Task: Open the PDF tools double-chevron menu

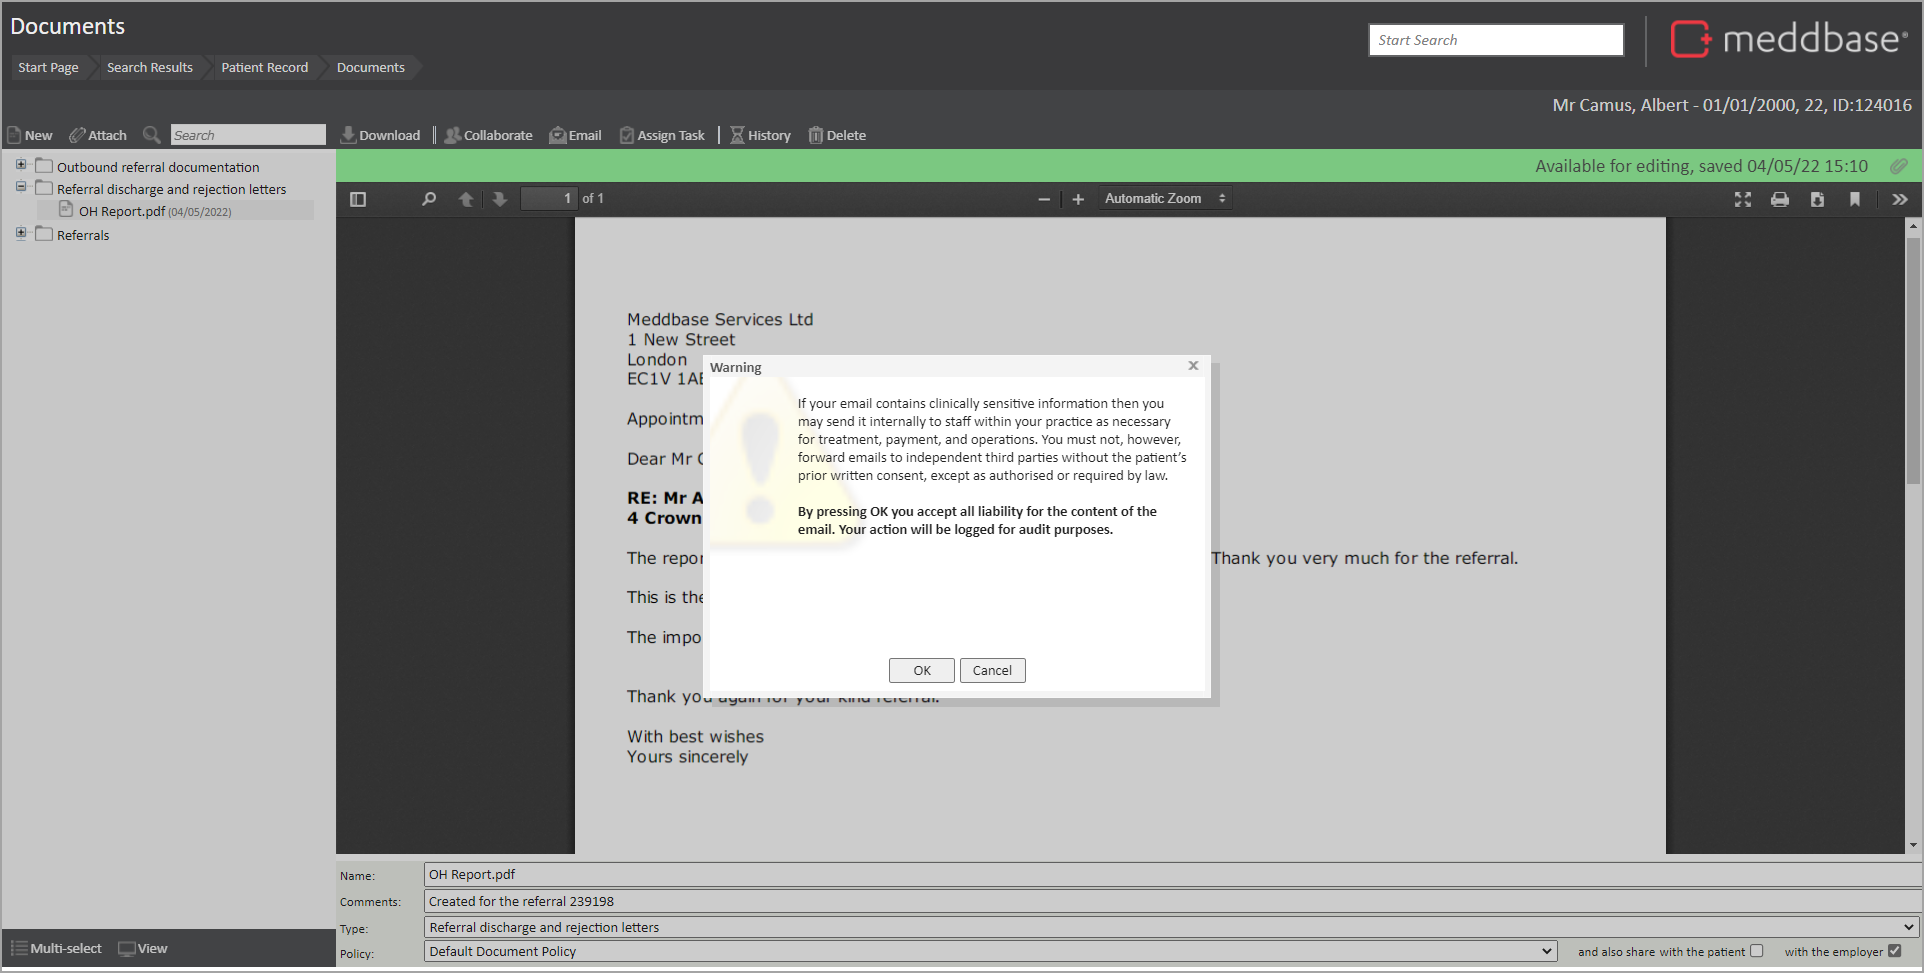Action: (1900, 199)
